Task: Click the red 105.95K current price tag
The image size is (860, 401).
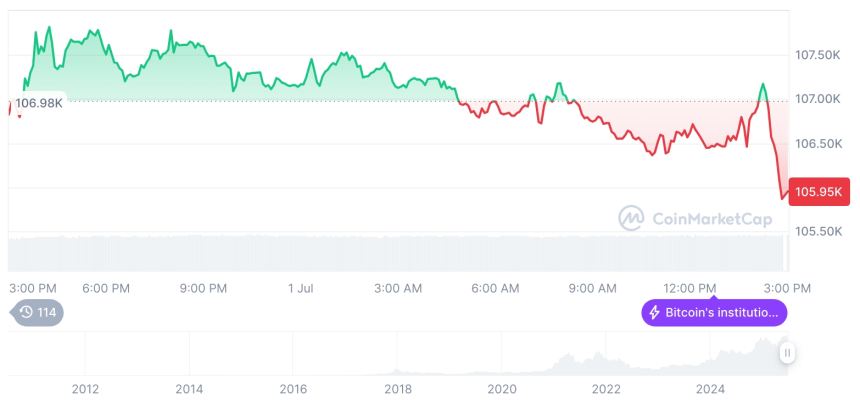Action: tap(818, 191)
